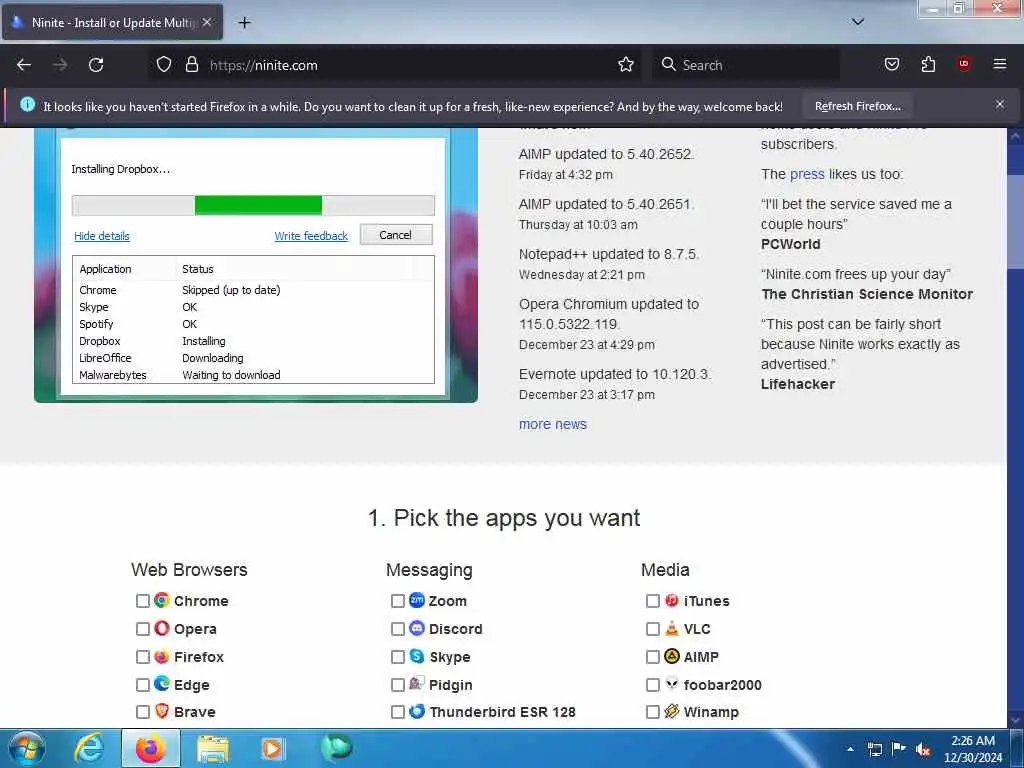1024x768 pixels.
Task: Click the muted volume tray icon
Action: [923, 749]
